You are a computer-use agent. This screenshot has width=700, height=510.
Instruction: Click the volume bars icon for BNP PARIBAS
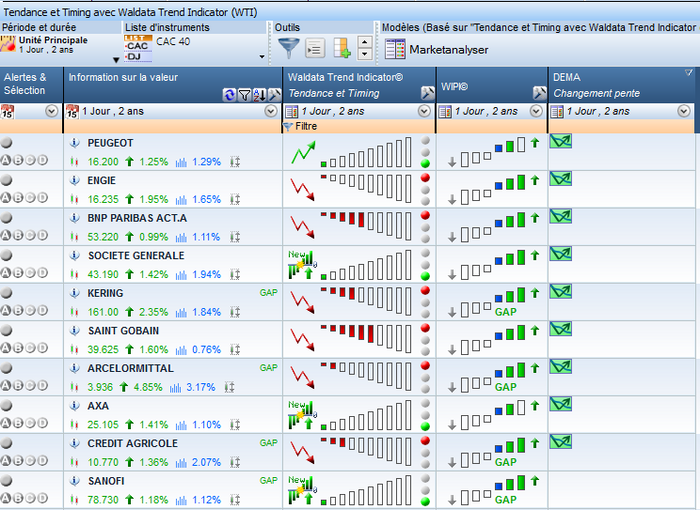183,237
